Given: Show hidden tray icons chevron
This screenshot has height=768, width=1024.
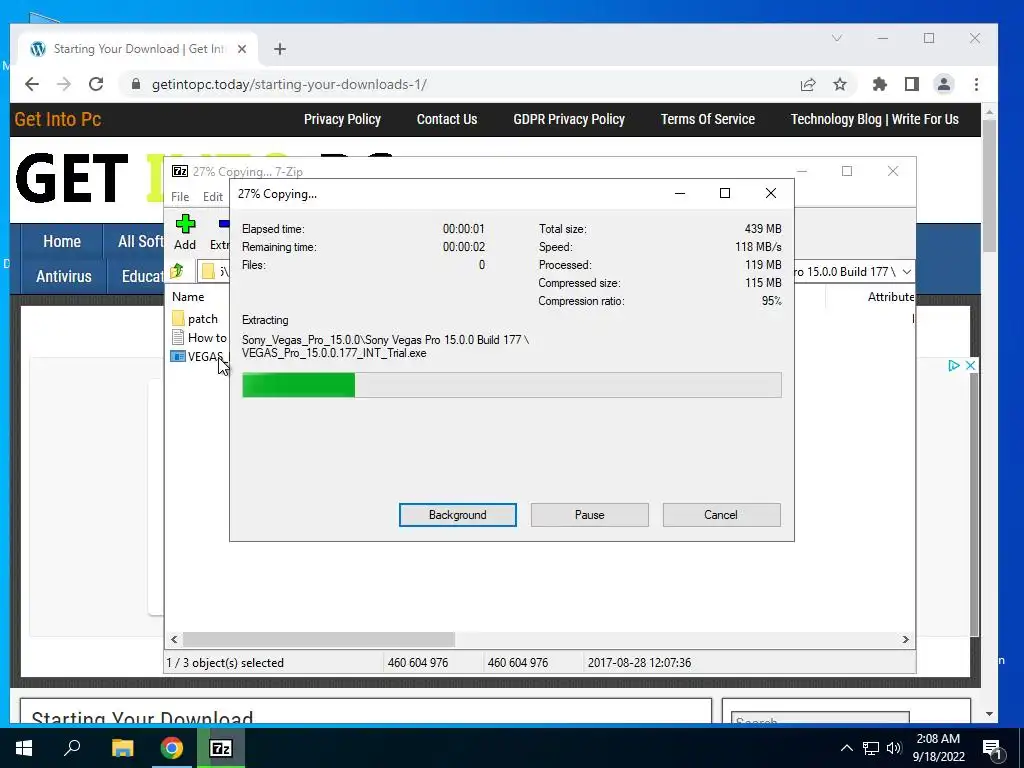Looking at the screenshot, I should click(x=846, y=748).
